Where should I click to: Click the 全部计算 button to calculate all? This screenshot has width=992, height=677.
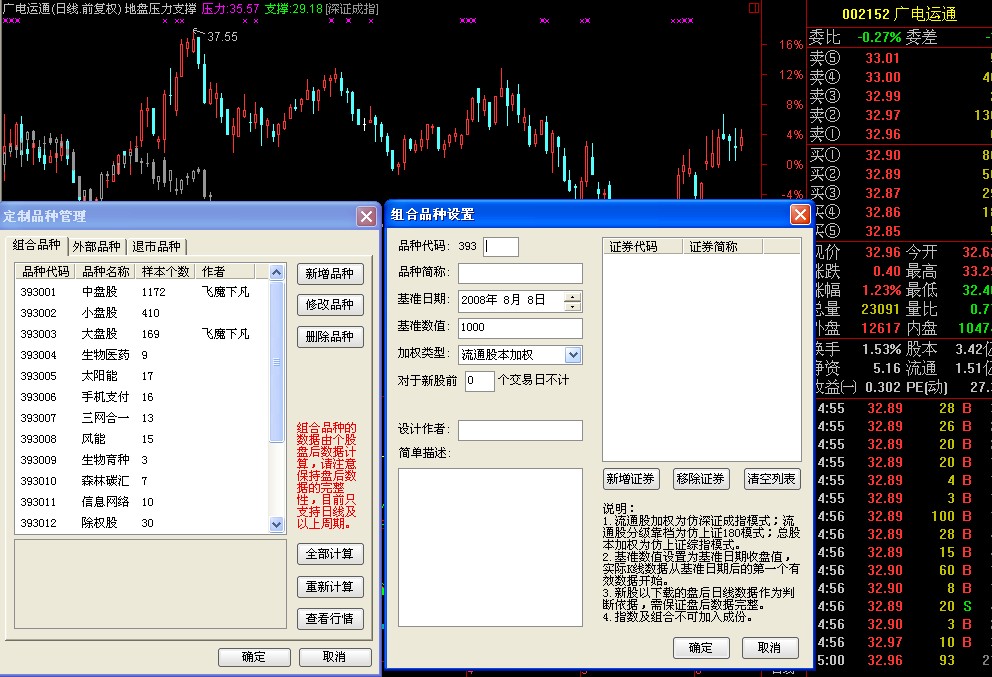coord(330,553)
